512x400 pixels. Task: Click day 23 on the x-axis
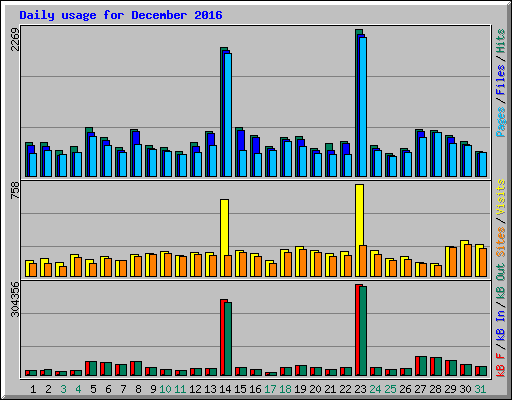[360, 389]
